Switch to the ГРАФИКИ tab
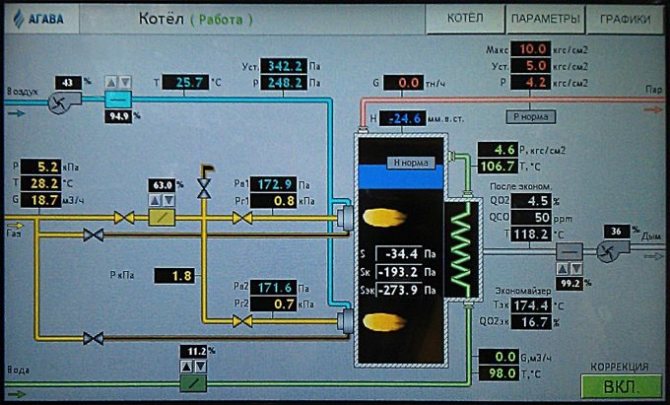This screenshot has height=405, width=670. tap(626, 19)
